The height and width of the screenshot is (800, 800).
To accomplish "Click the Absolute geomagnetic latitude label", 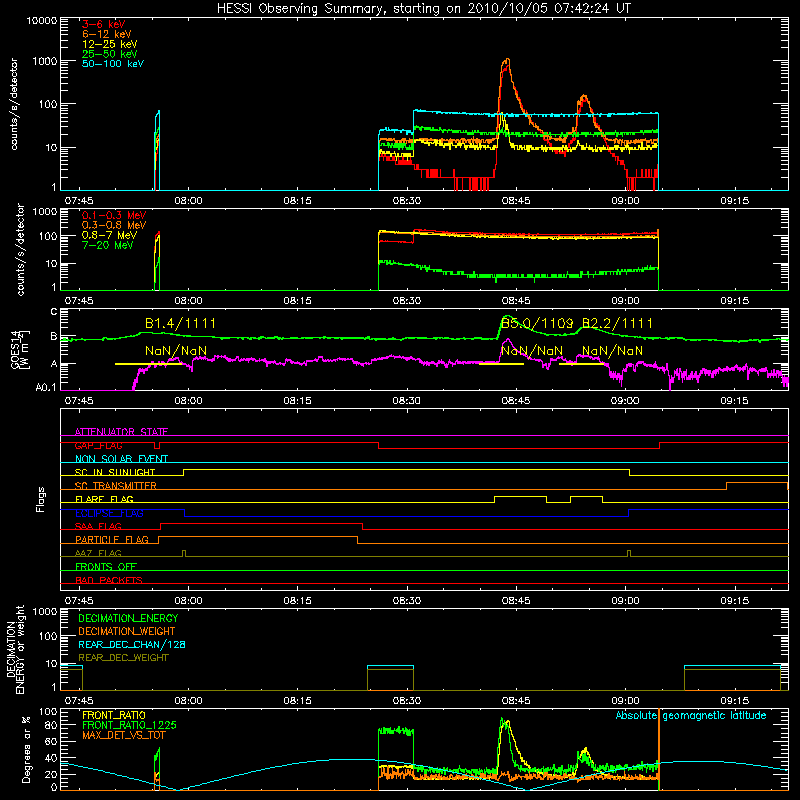I will (691, 715).
